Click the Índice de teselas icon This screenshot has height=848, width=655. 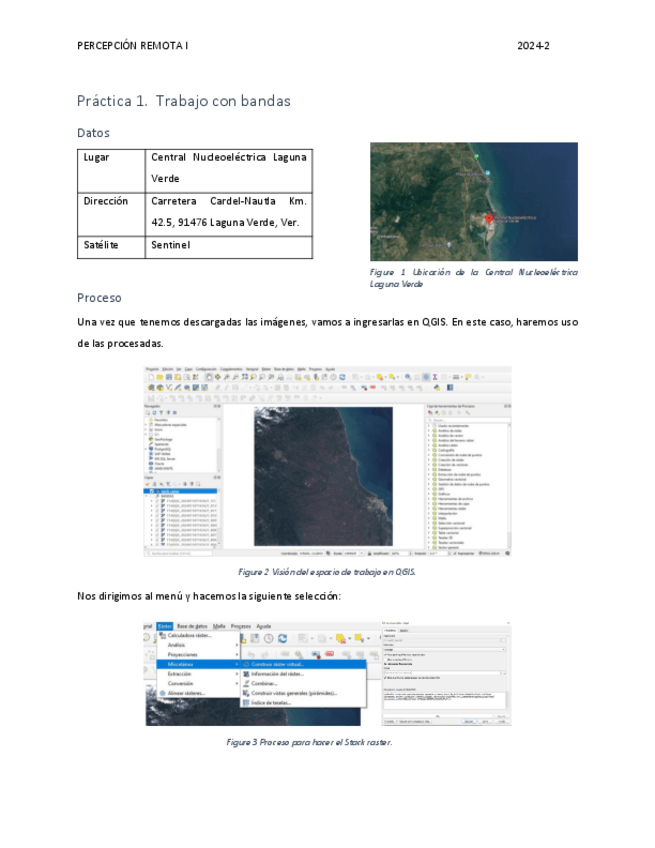(x=246, y=703)
